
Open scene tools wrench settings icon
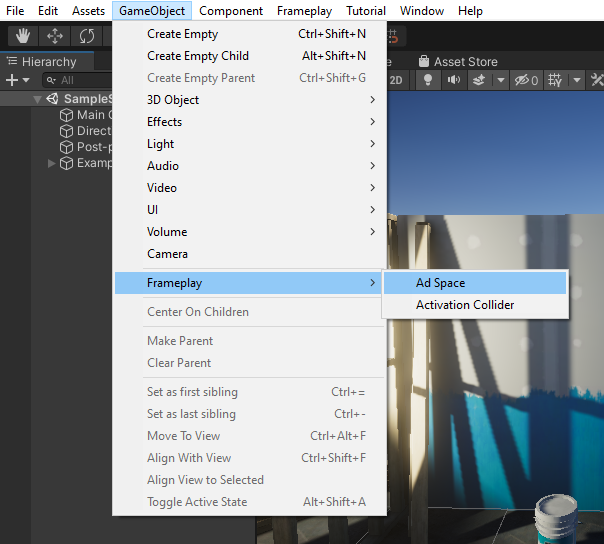click(597, 80)
